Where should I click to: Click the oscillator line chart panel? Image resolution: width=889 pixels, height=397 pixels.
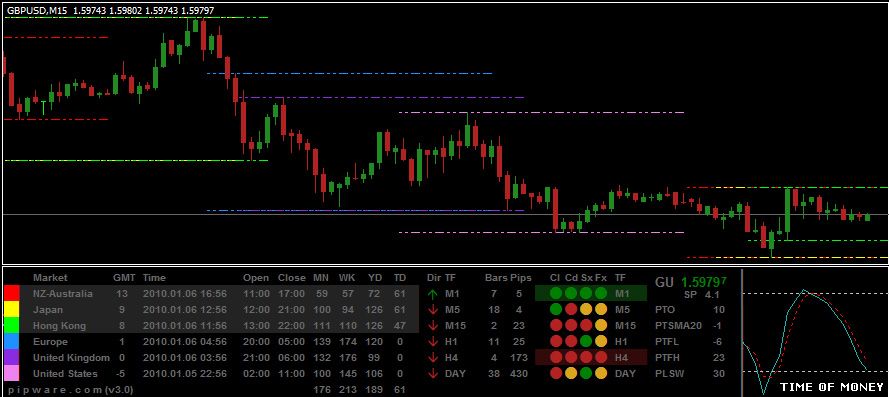click(815, 332)
